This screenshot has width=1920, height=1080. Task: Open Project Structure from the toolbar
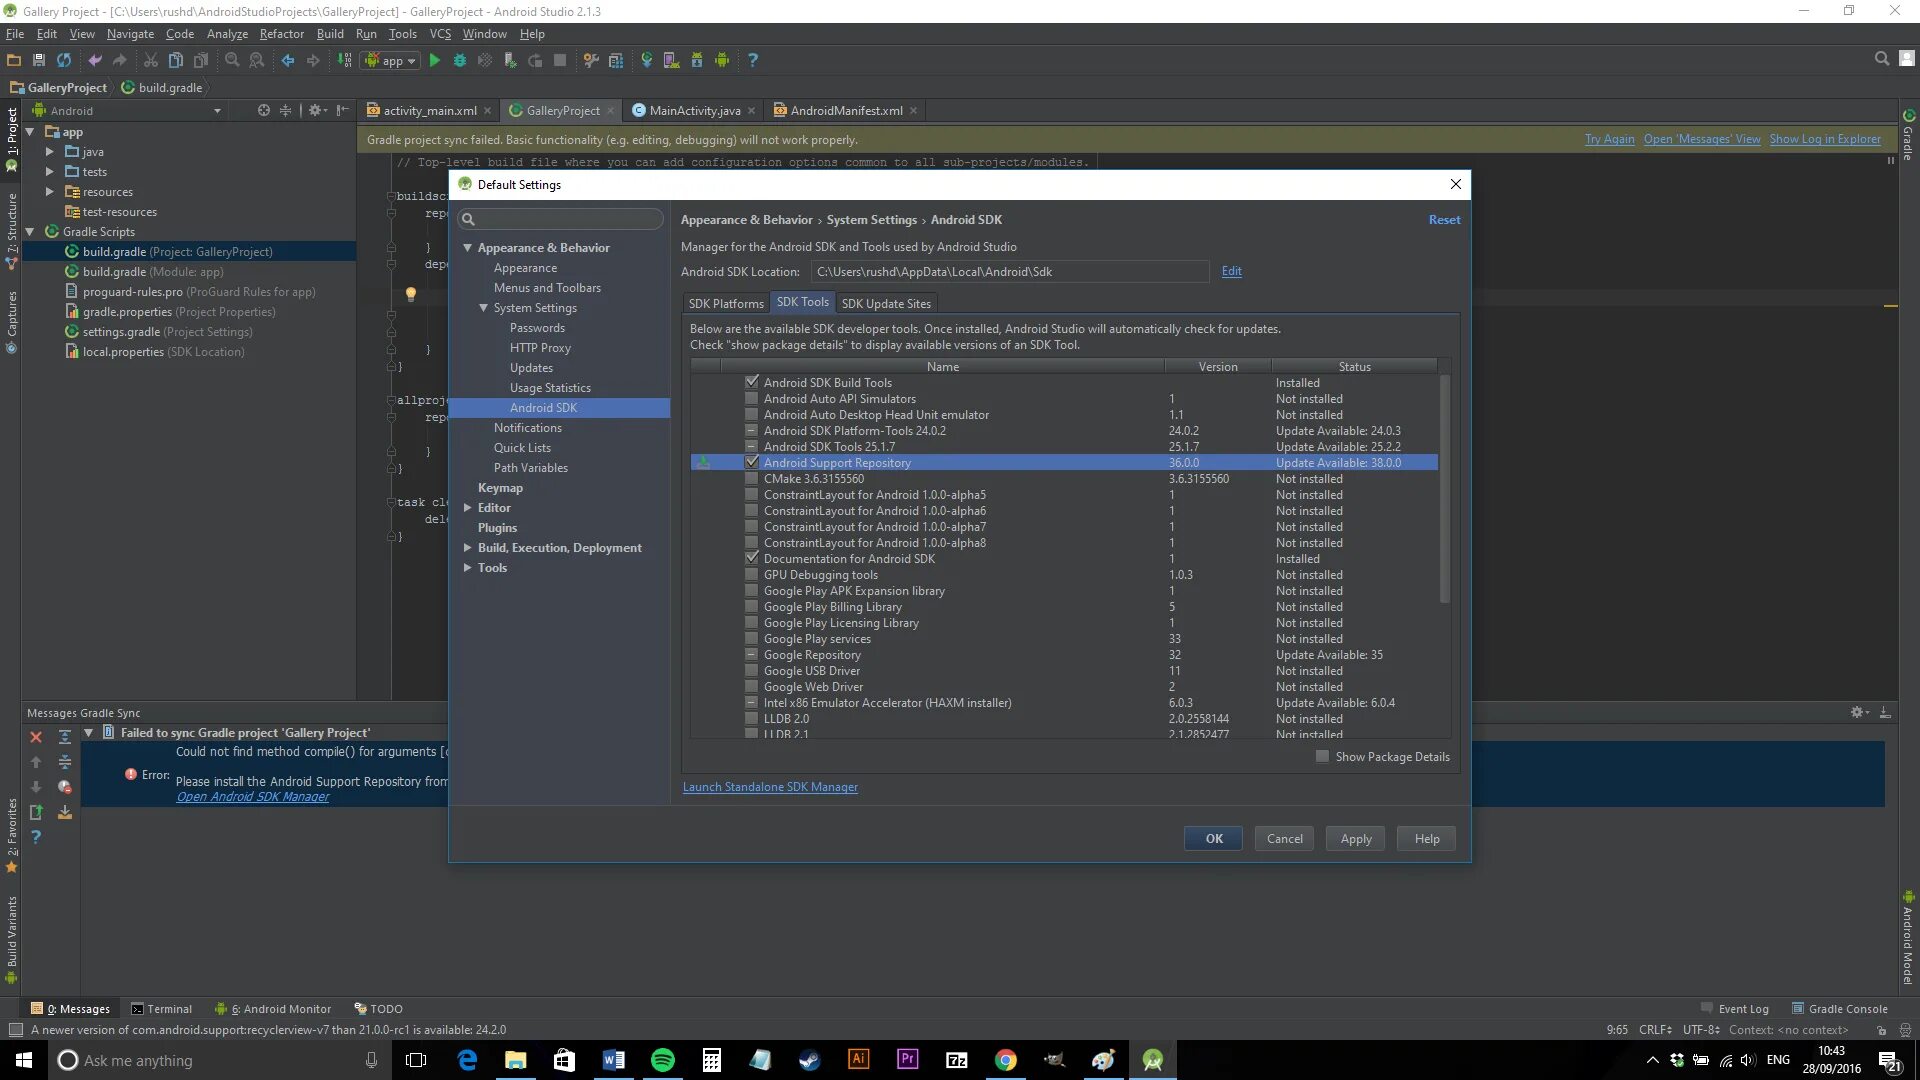(616, 60)
